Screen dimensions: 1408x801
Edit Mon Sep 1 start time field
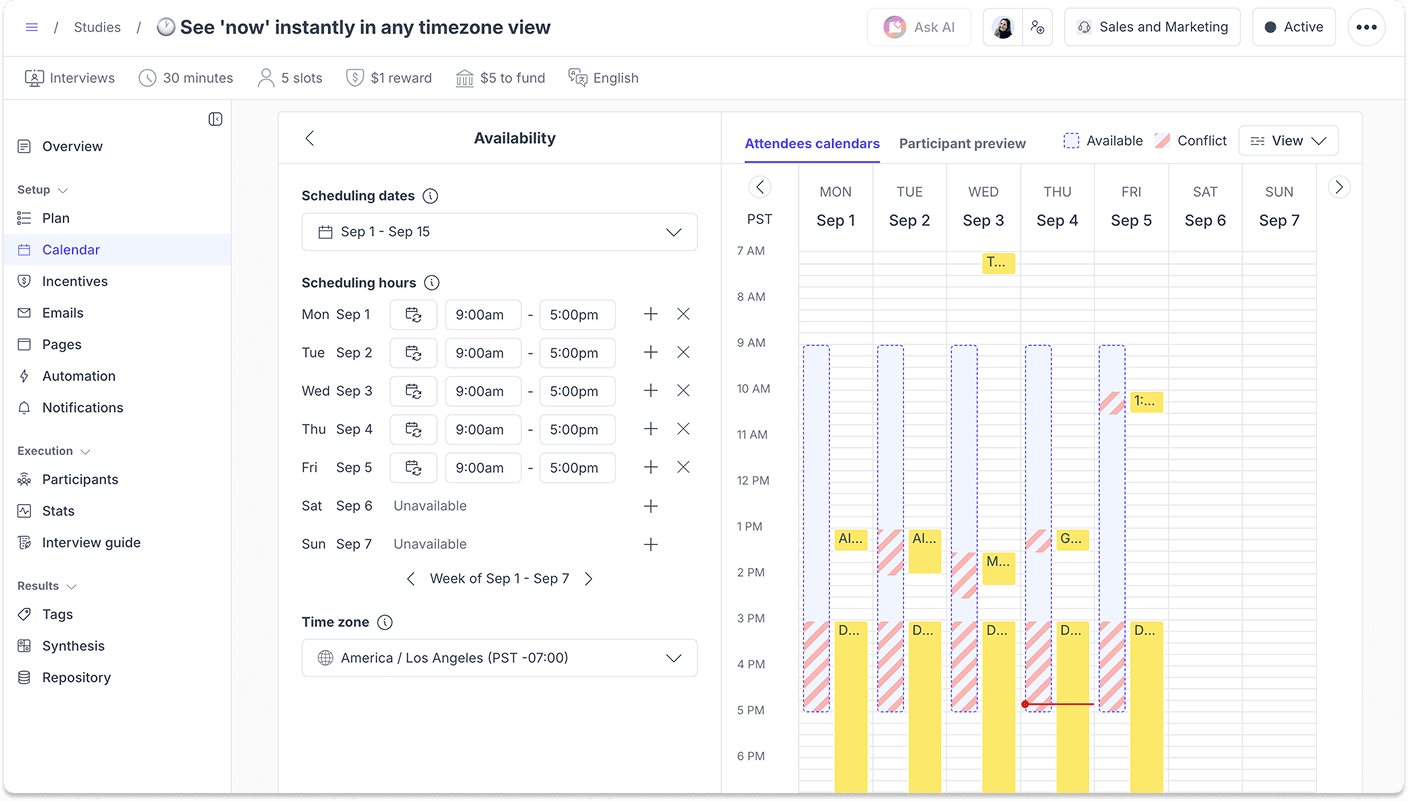483,315
